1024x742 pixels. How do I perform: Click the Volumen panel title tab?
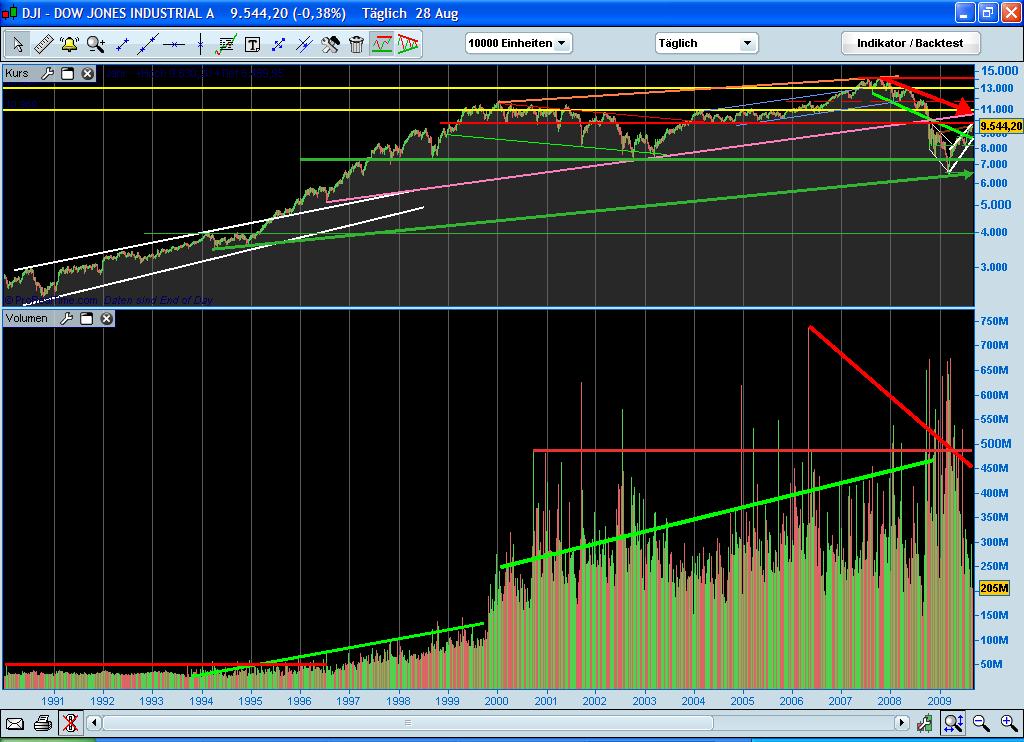tap(27, 318)
